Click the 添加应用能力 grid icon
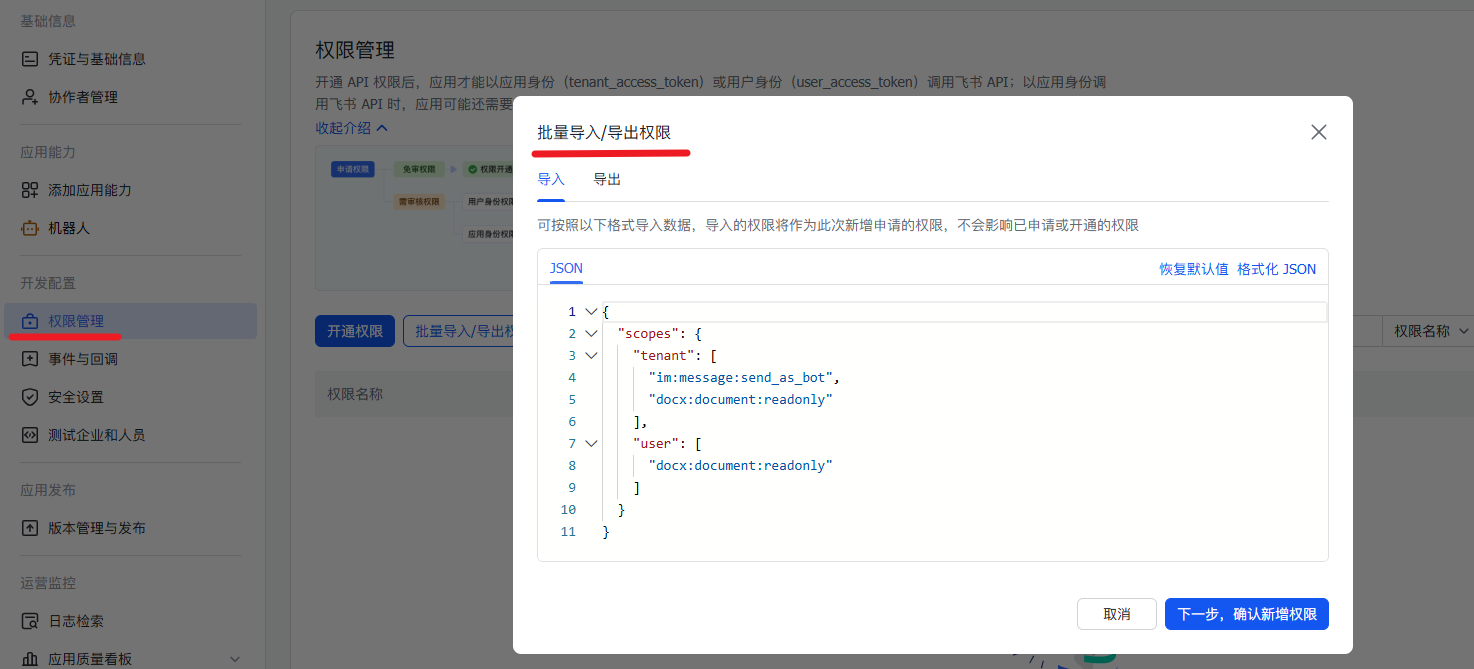1474x669 pixels. click(30, 190)
